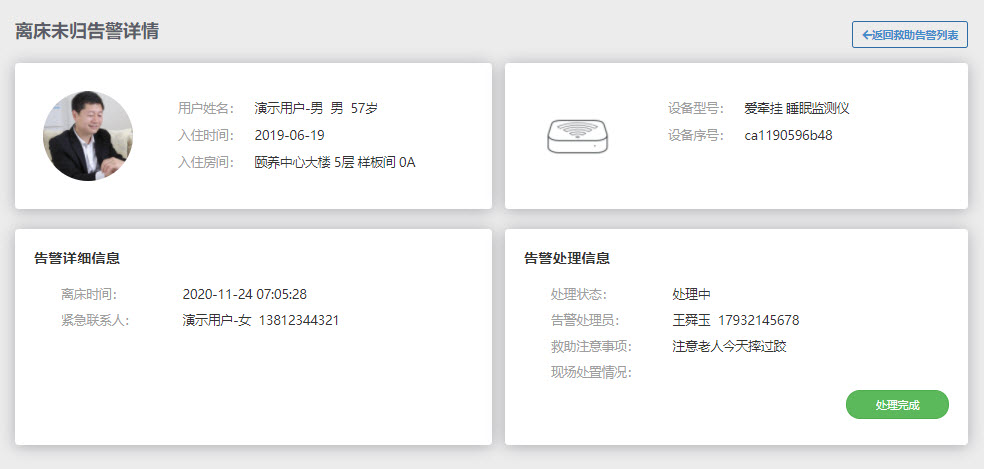Click the 告警详细信息 section heading
This screenshot has height=469, width=984.
[77, 258]
